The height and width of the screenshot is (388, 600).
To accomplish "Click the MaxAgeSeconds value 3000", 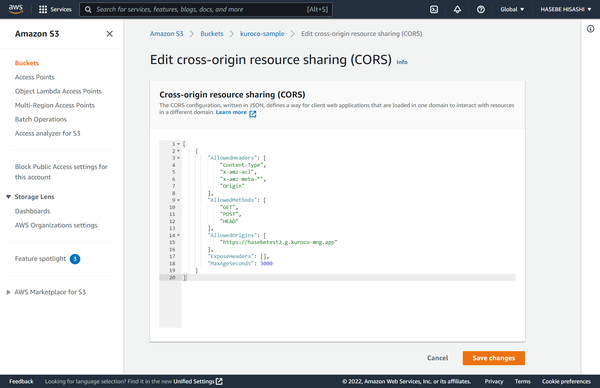I will [x=266, y=264].
